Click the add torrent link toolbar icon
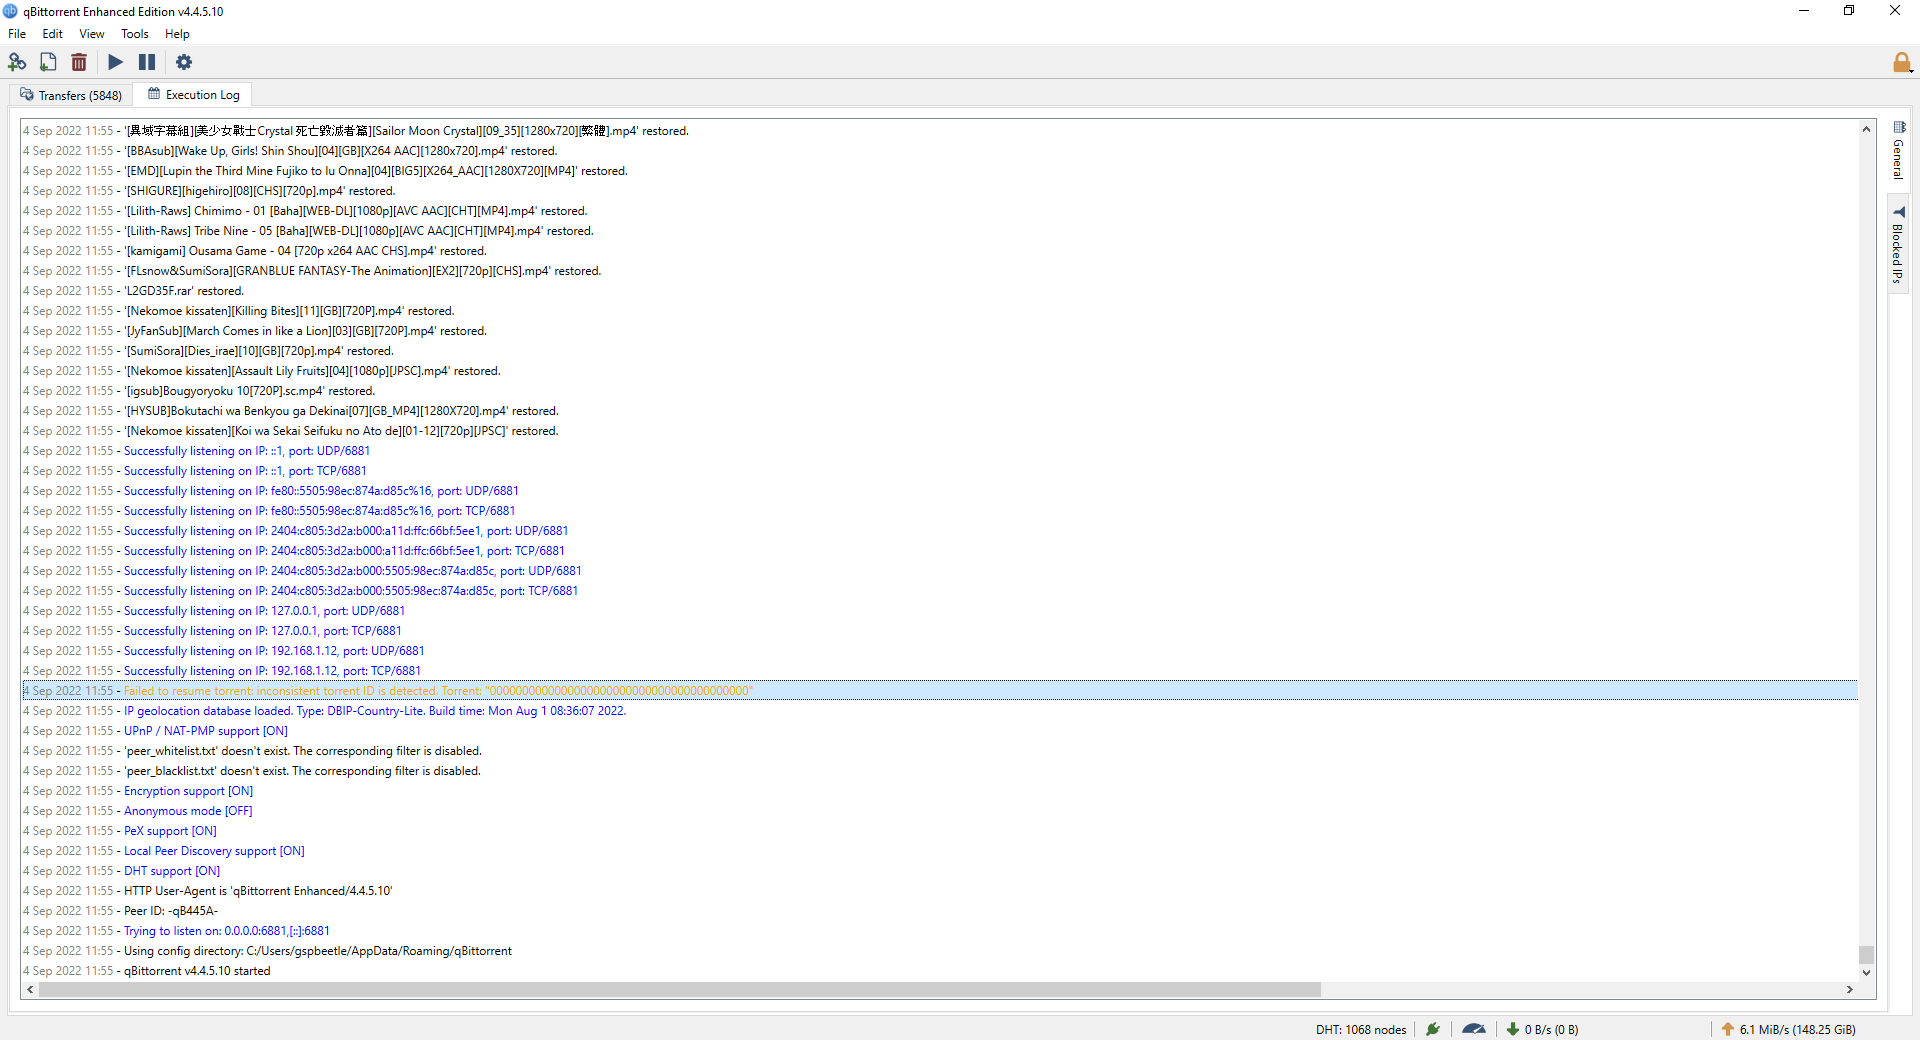 [17, 62]
